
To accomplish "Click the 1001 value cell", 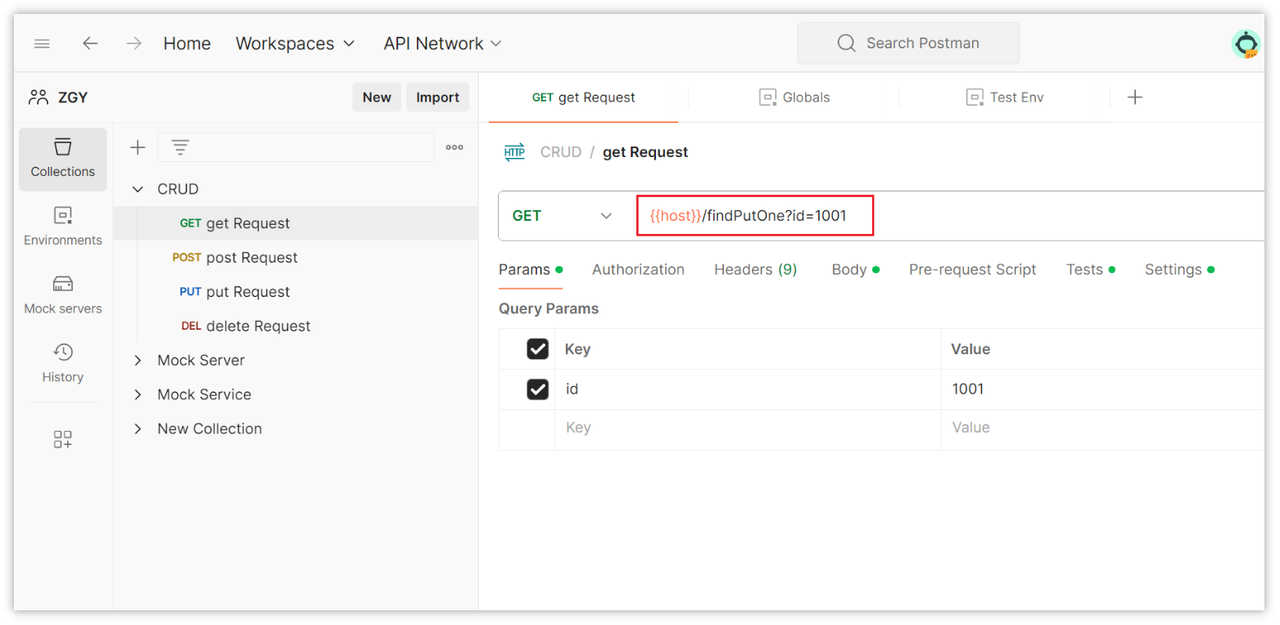I will (x=1102, y=389).
